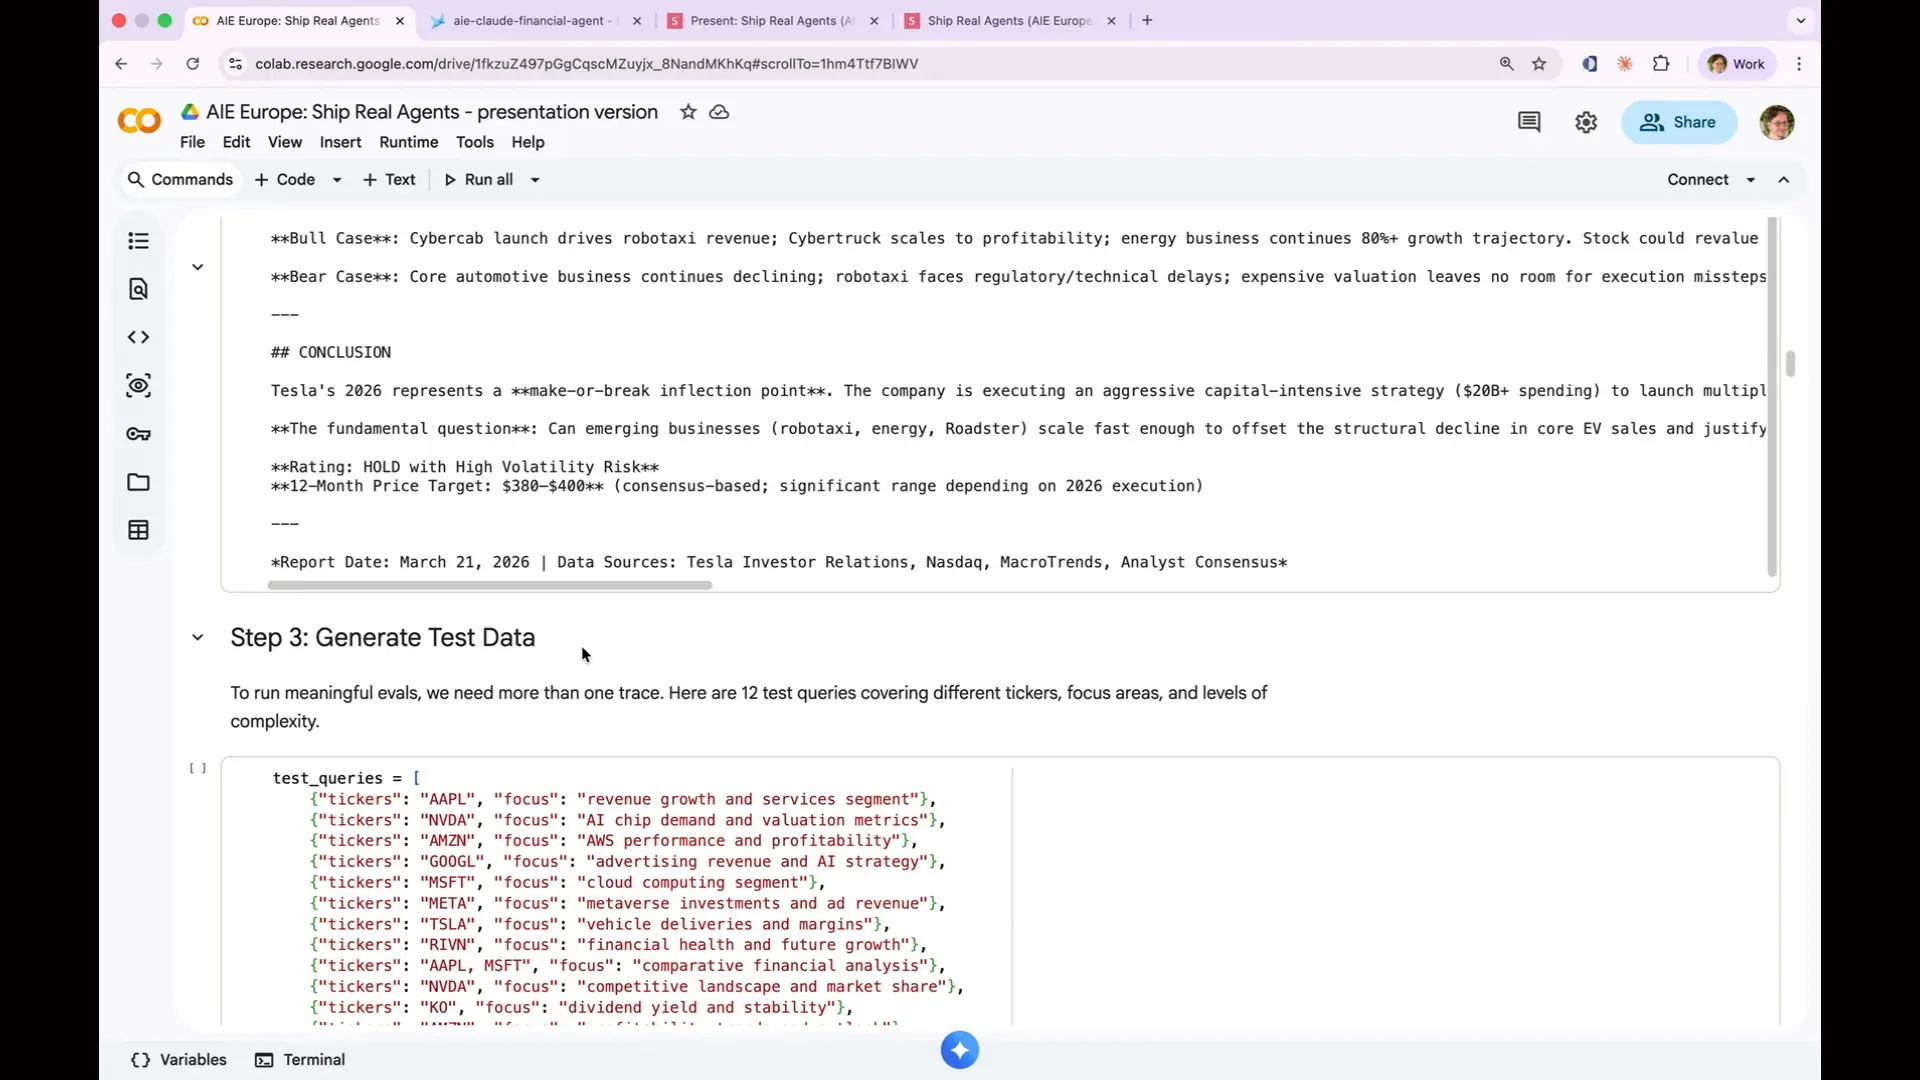Open the browser extensions puzzle icon
The image size is (1920, 1080).
(1661, 64)
